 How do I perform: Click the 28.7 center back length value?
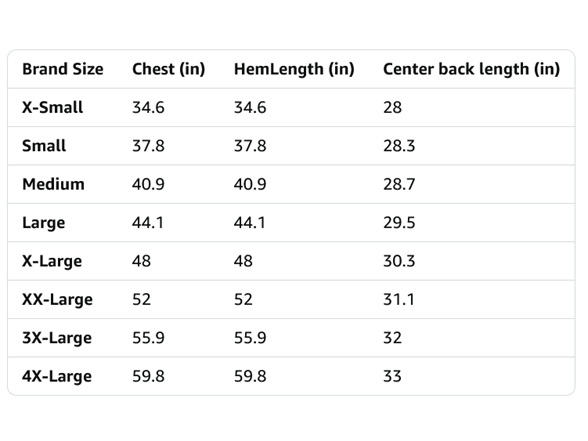(399, 184)
